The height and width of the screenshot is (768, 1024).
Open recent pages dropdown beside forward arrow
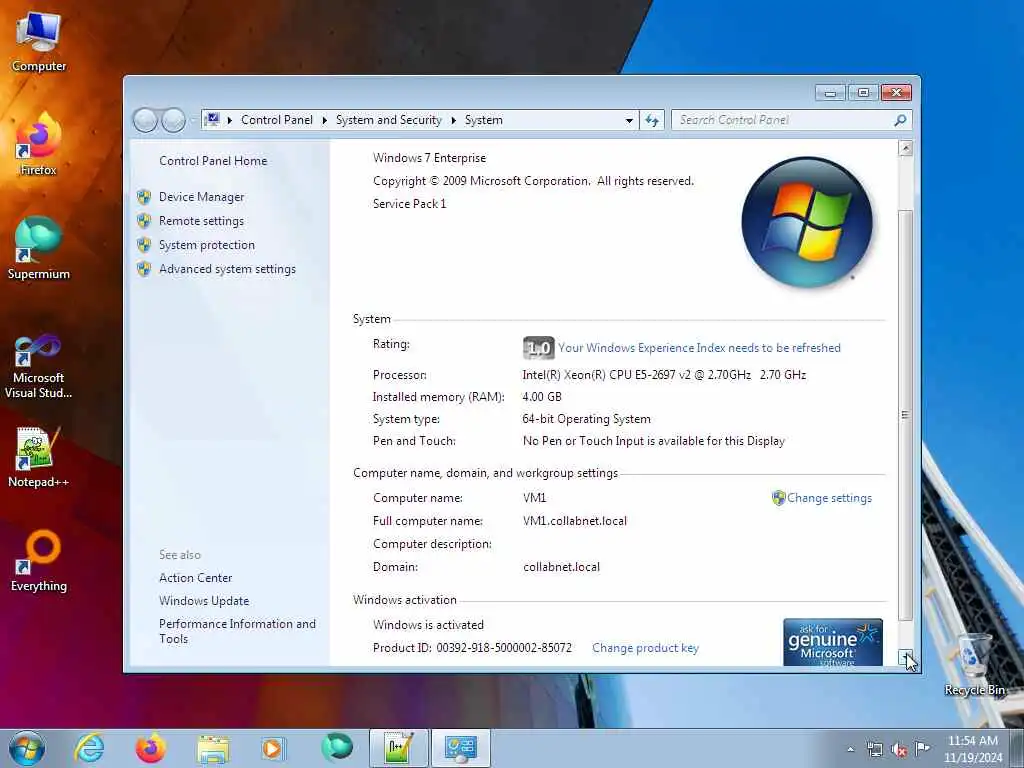point(193,120)
